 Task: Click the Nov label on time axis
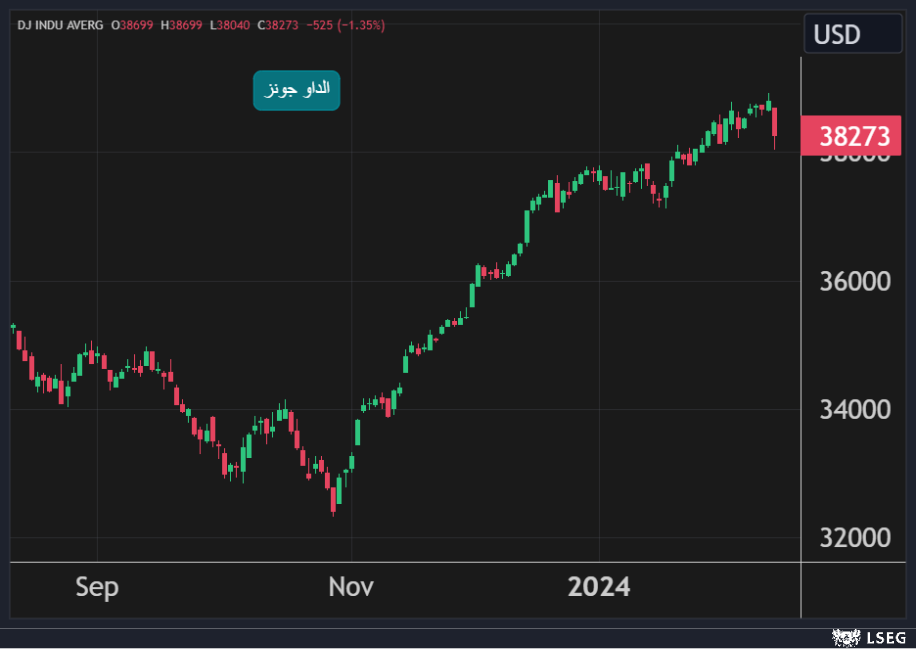[351, 586]
